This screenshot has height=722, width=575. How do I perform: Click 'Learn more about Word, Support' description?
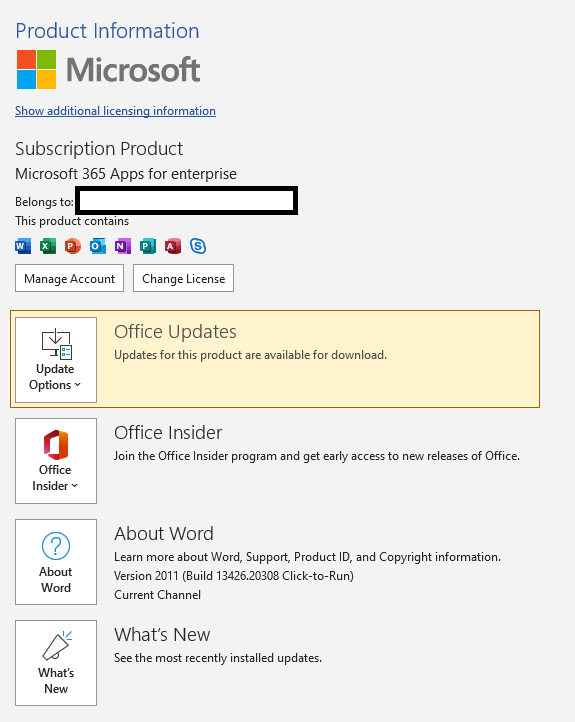click(x=307, y=557)
